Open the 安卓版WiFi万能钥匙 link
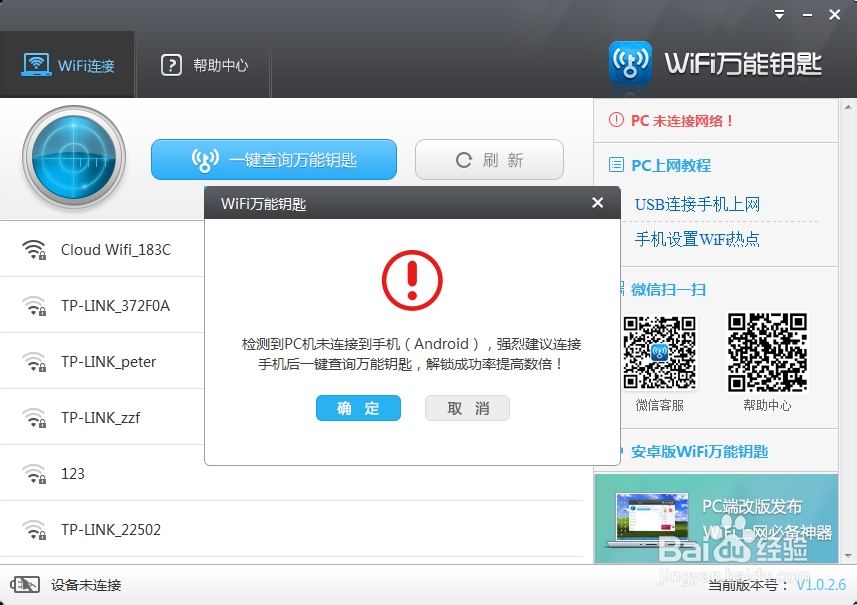This screenshot has width=857, height=605. point(700,451)
